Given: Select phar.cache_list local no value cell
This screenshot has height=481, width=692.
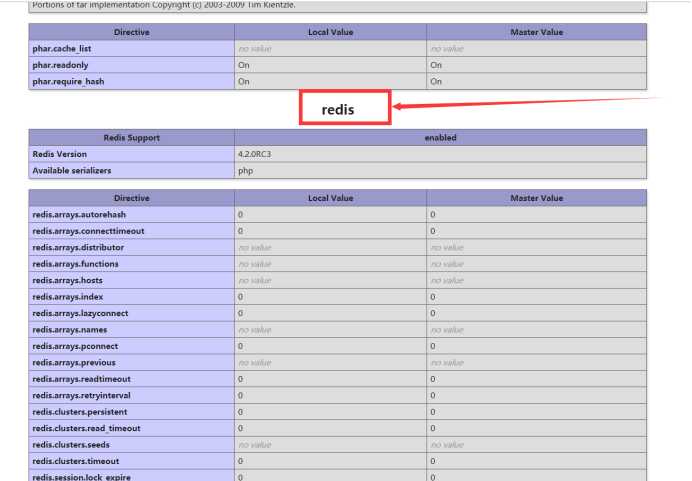Looking at the screenshot, I should click(x=331, y=49).
